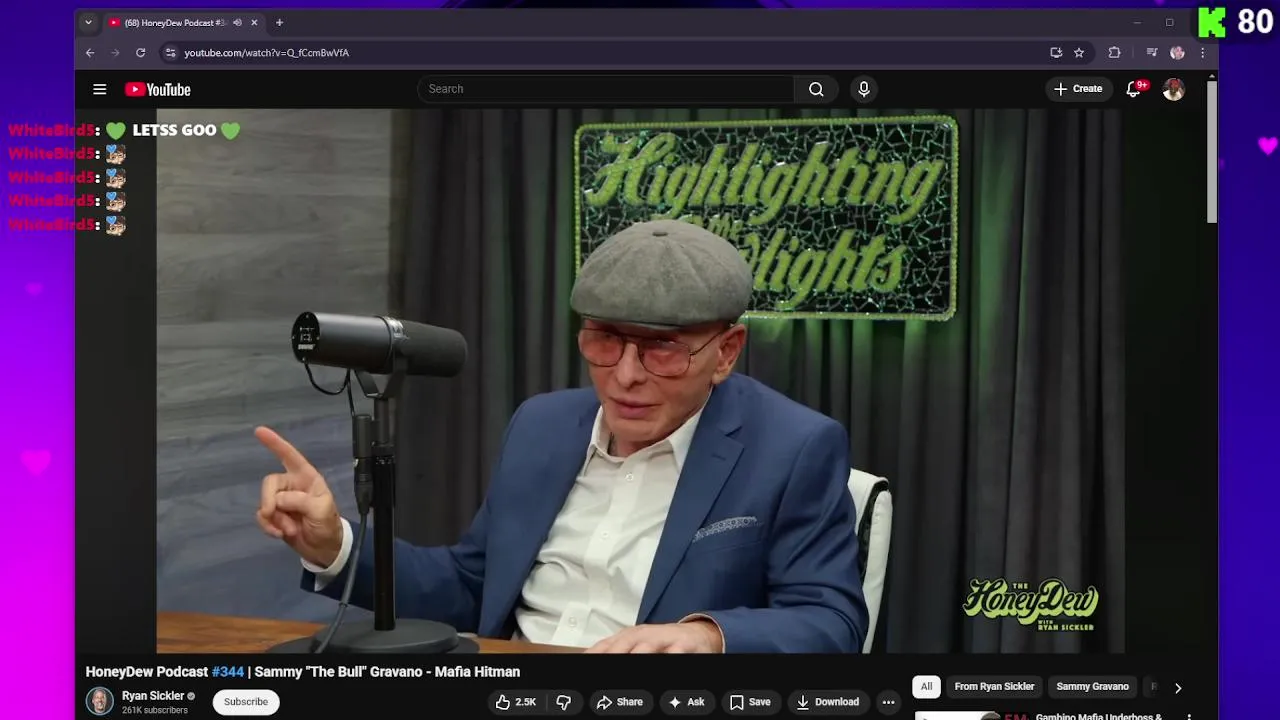Open the YouTube account avatar menu
1280x720 pixels.
tap(1174, 89)
